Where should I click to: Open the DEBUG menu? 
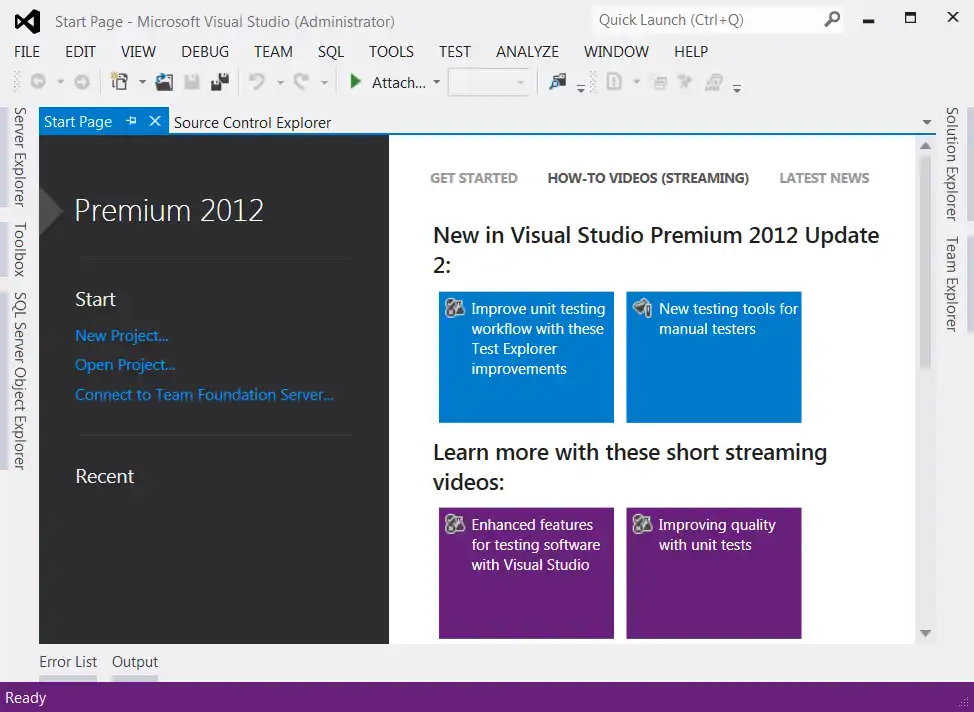tap(205, 52)
